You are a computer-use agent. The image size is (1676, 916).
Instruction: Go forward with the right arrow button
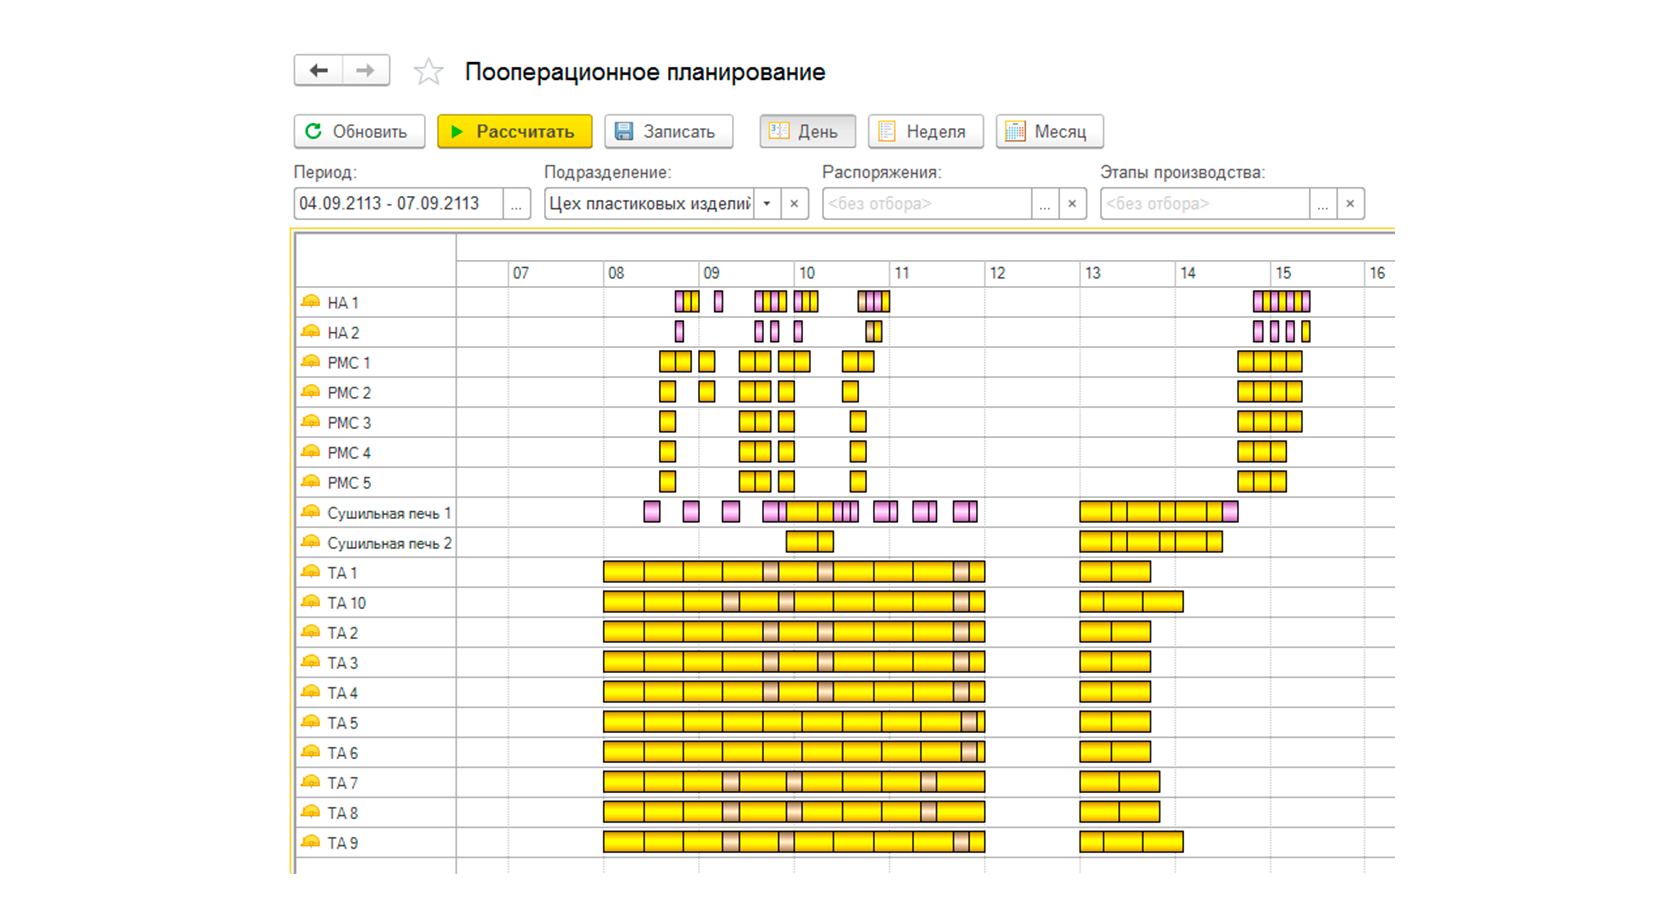tap(366, 70)
